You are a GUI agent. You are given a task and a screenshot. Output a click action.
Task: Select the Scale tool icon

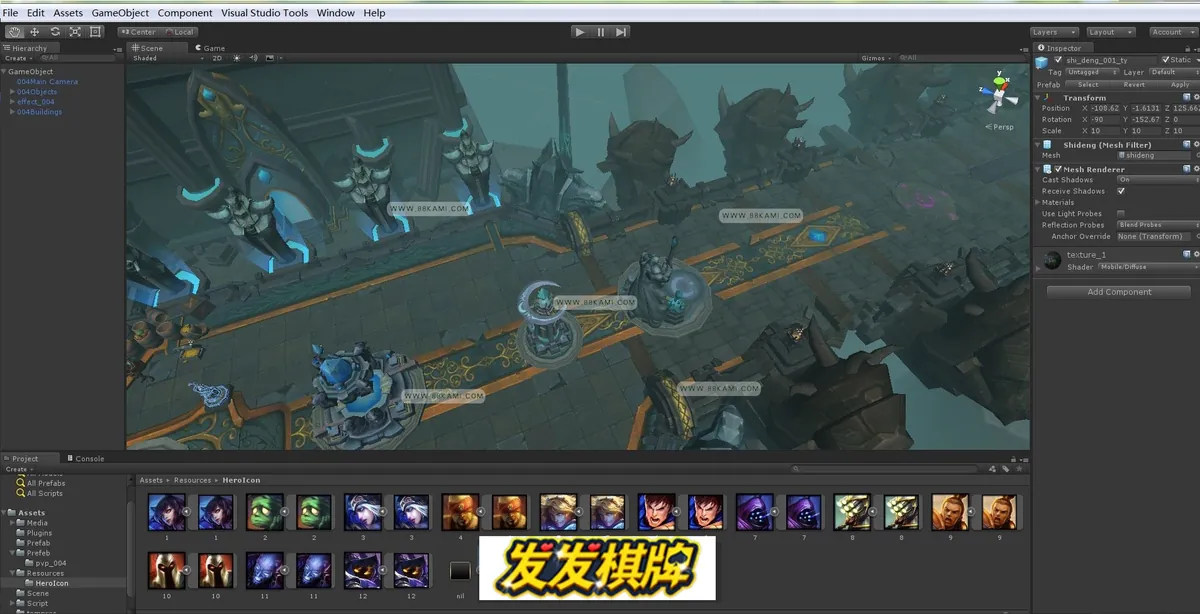[75, 32]
